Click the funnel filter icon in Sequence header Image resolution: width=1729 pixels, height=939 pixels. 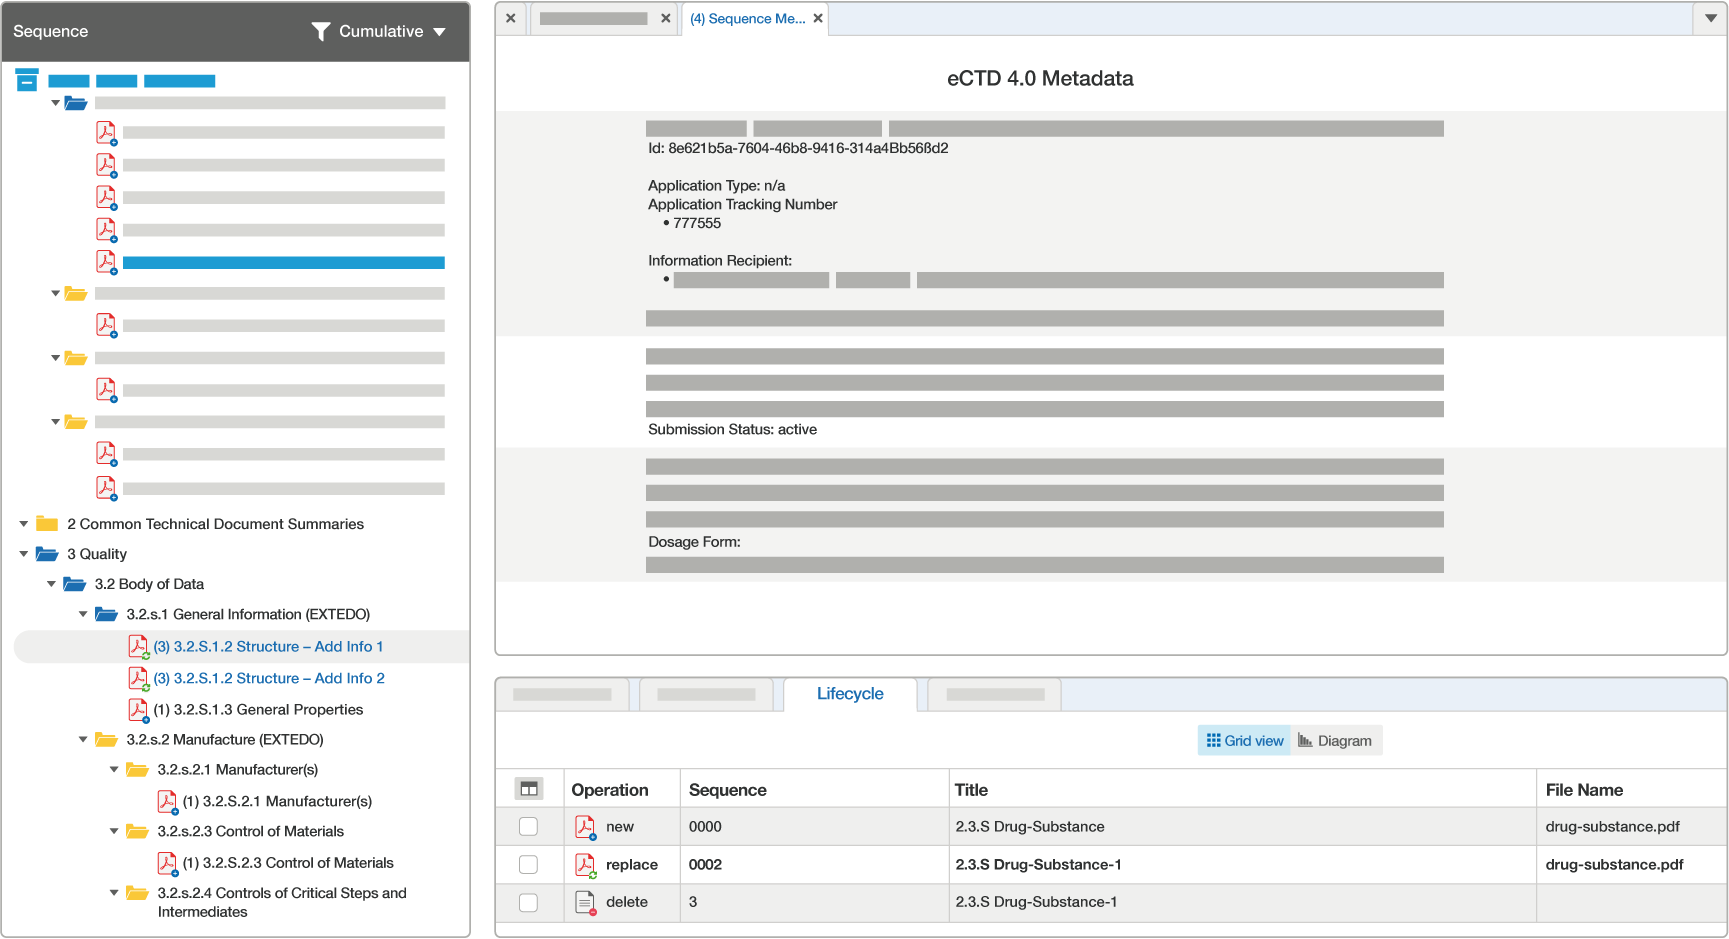point(321,32)
